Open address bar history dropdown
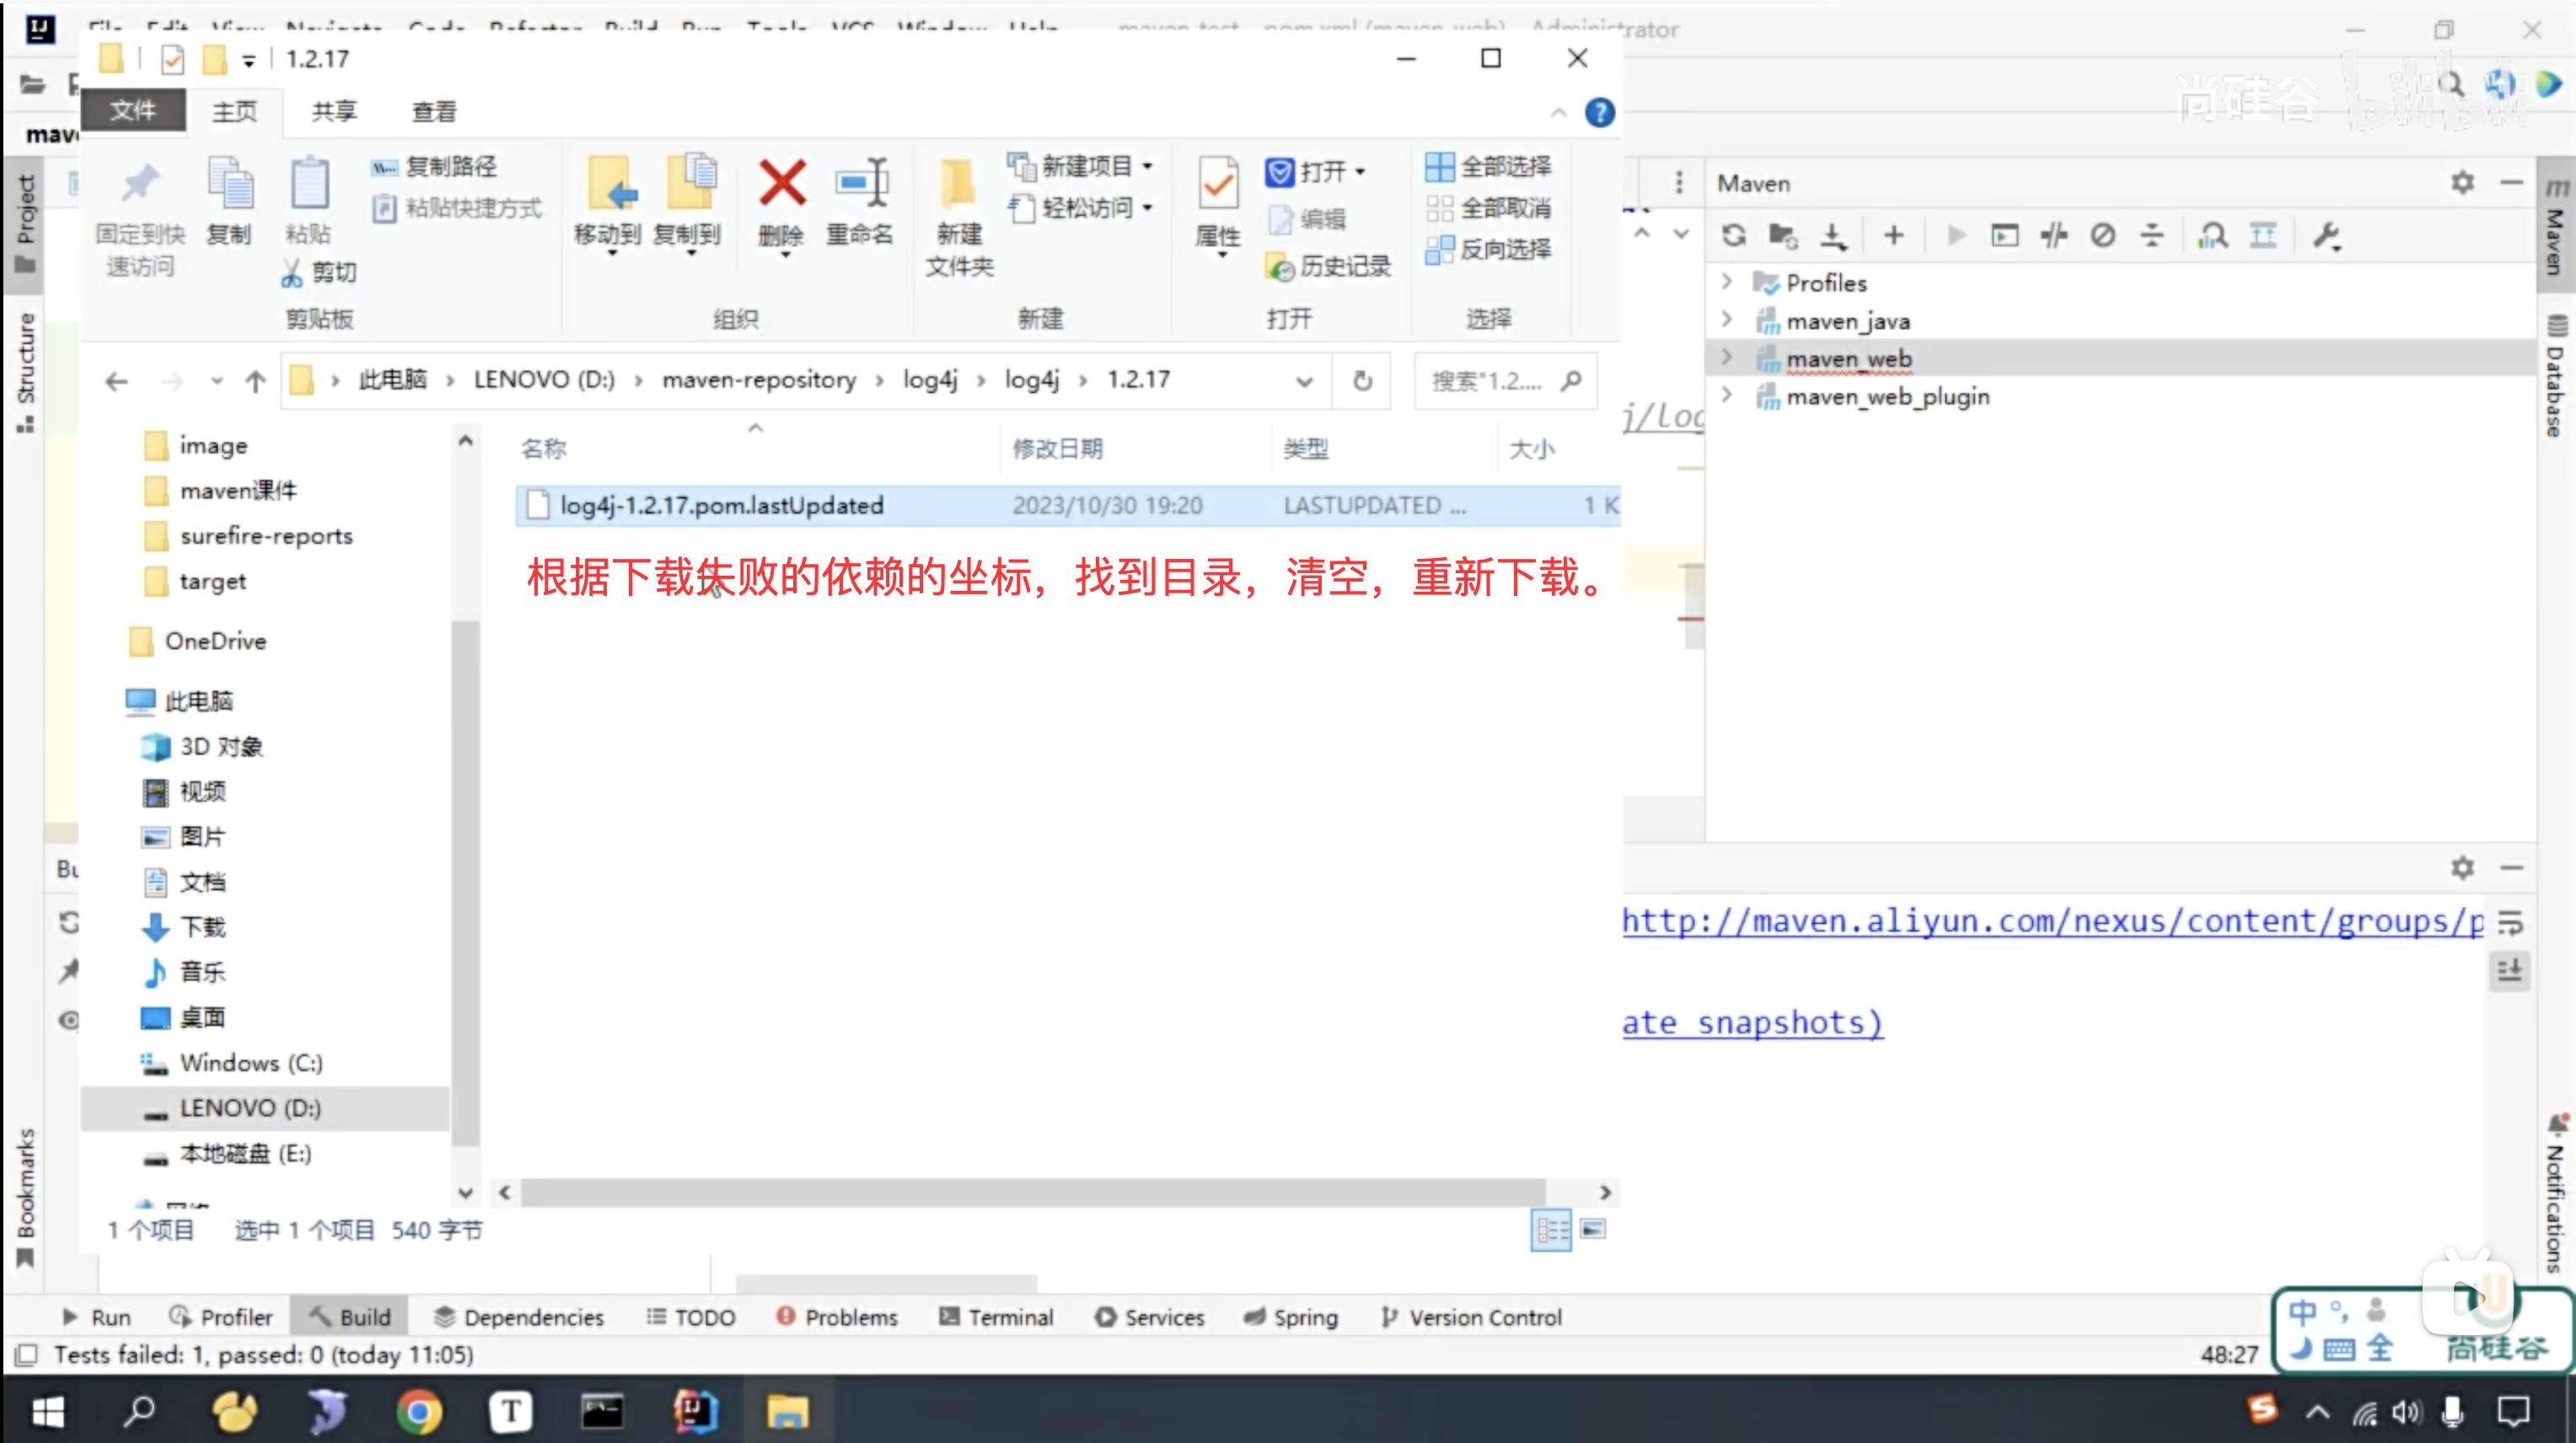The width and height of the screenshot is (2576, 1443). pos(1304,381)
